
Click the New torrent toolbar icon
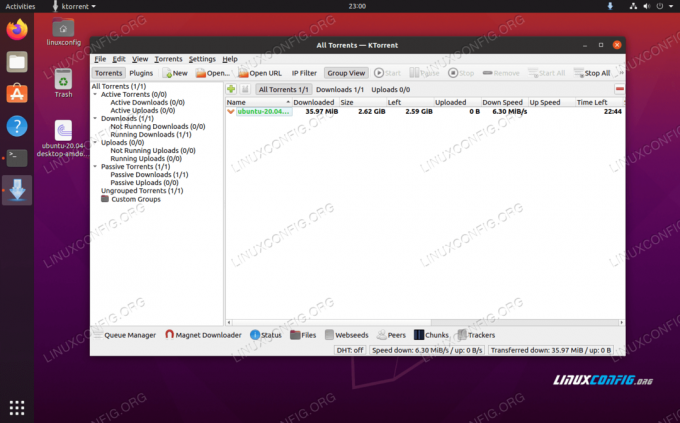pyautogui.click(x=175, y=73)
